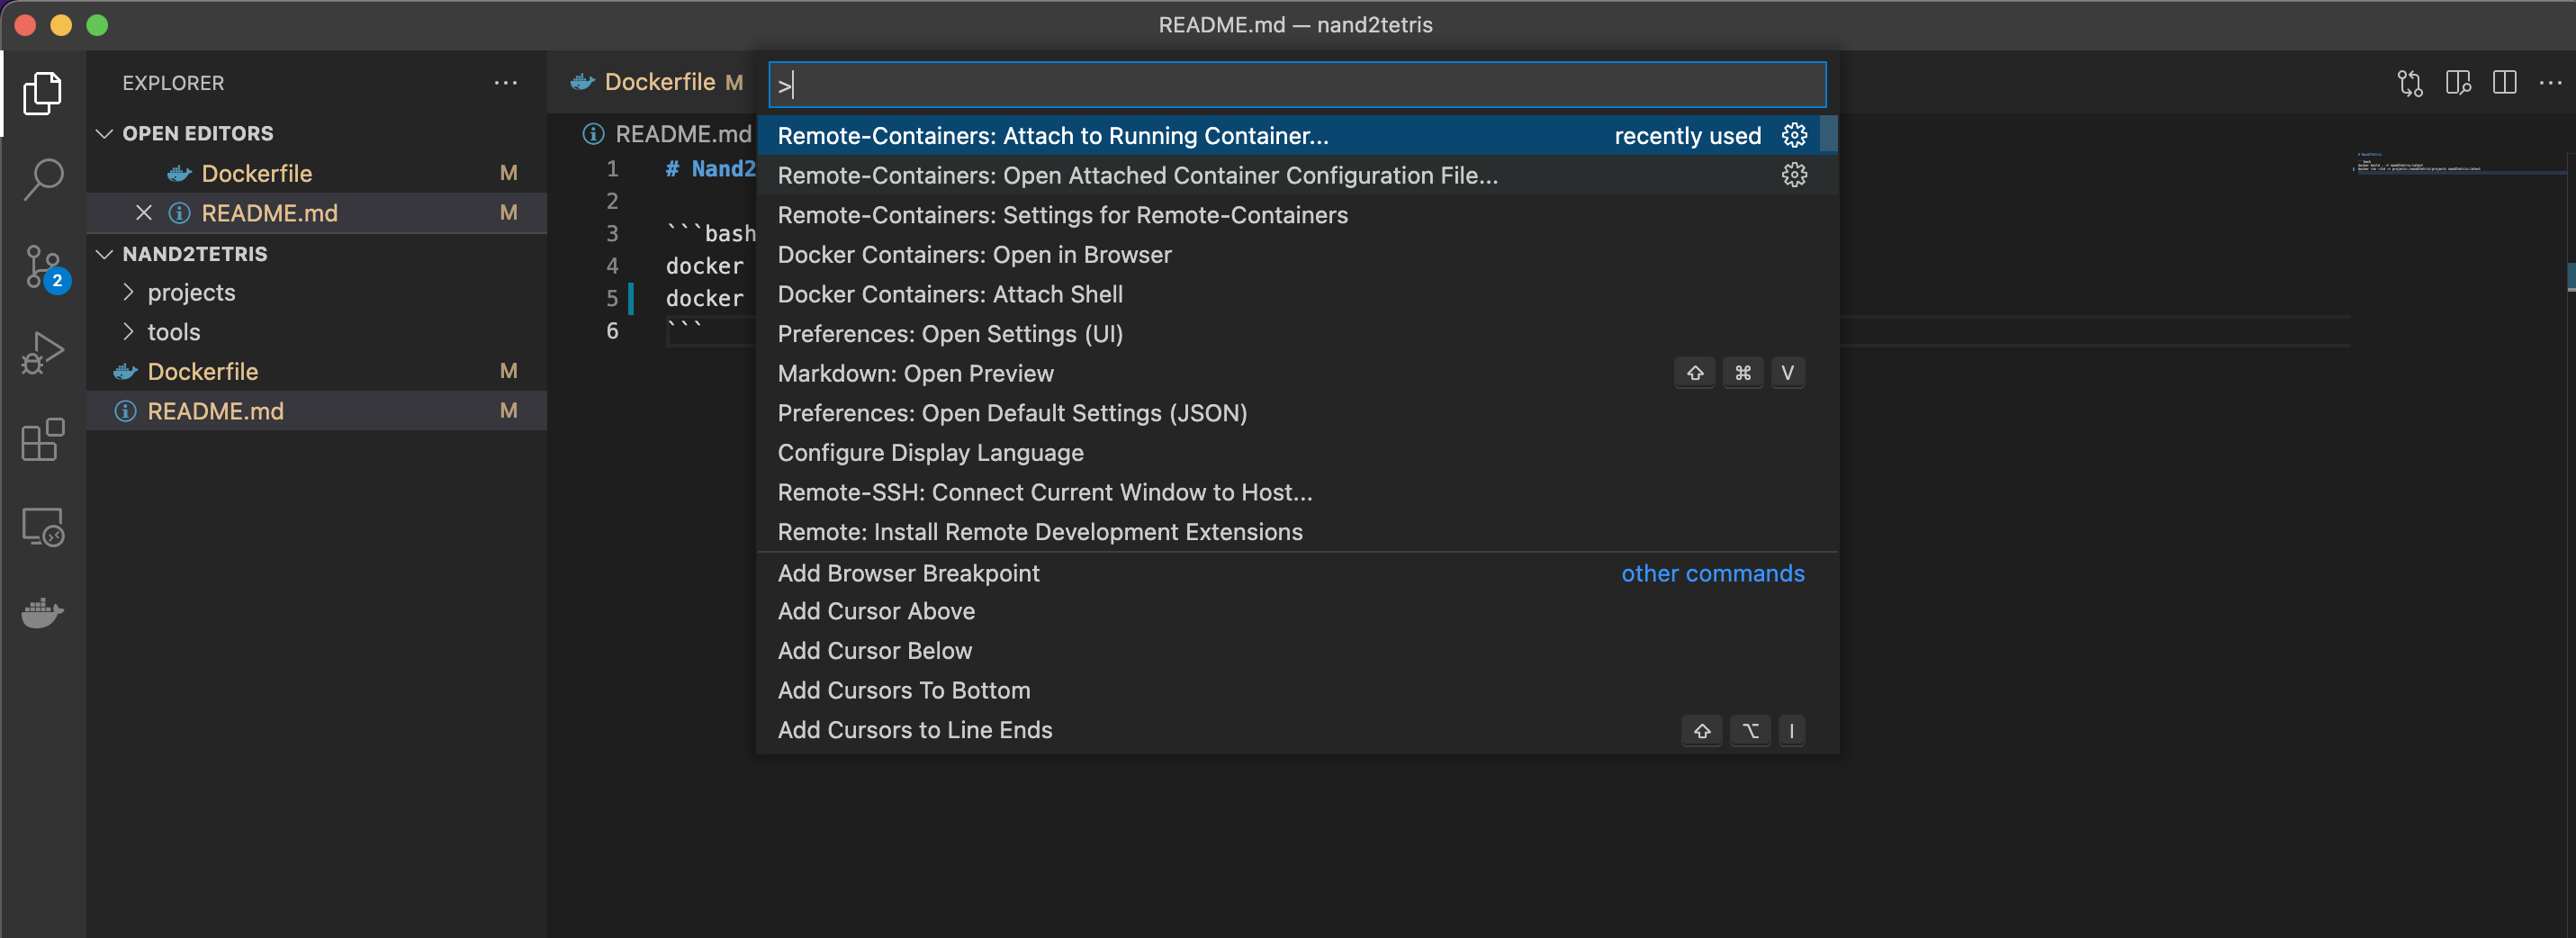
Task: Open the Remote Explorer view
Action: click(43, 527)
